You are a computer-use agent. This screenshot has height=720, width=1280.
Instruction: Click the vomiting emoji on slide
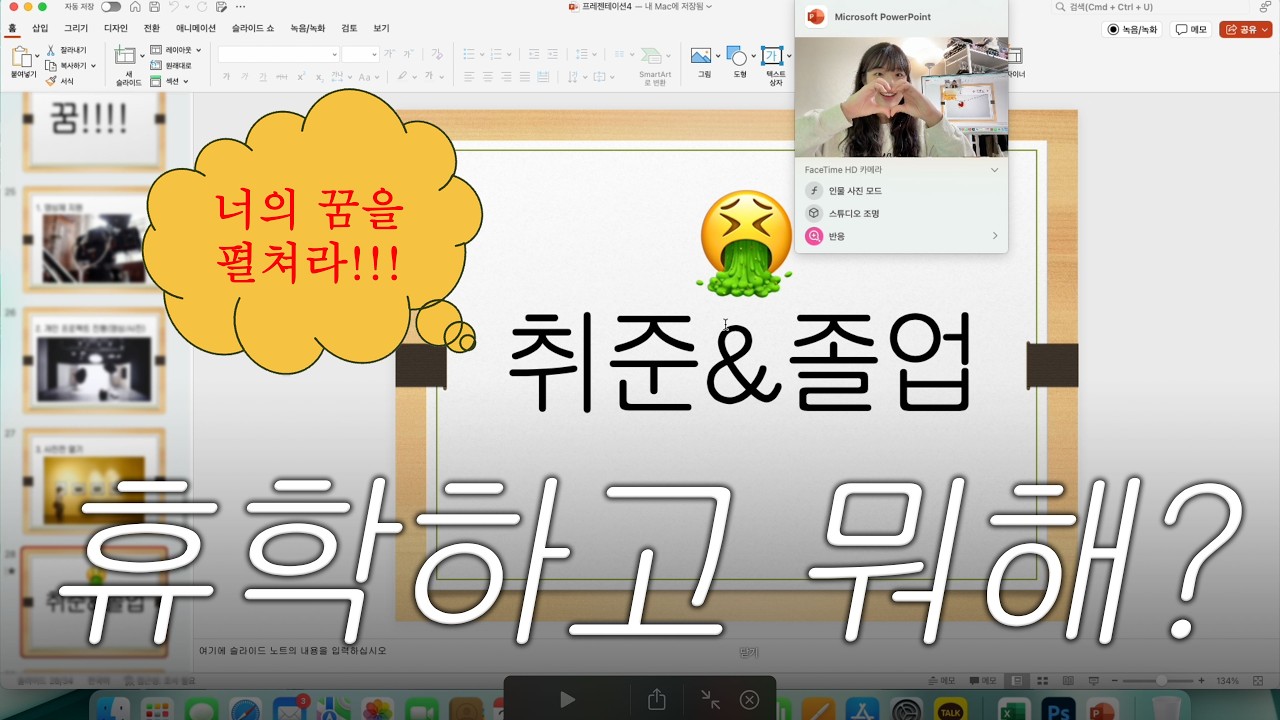744,243
